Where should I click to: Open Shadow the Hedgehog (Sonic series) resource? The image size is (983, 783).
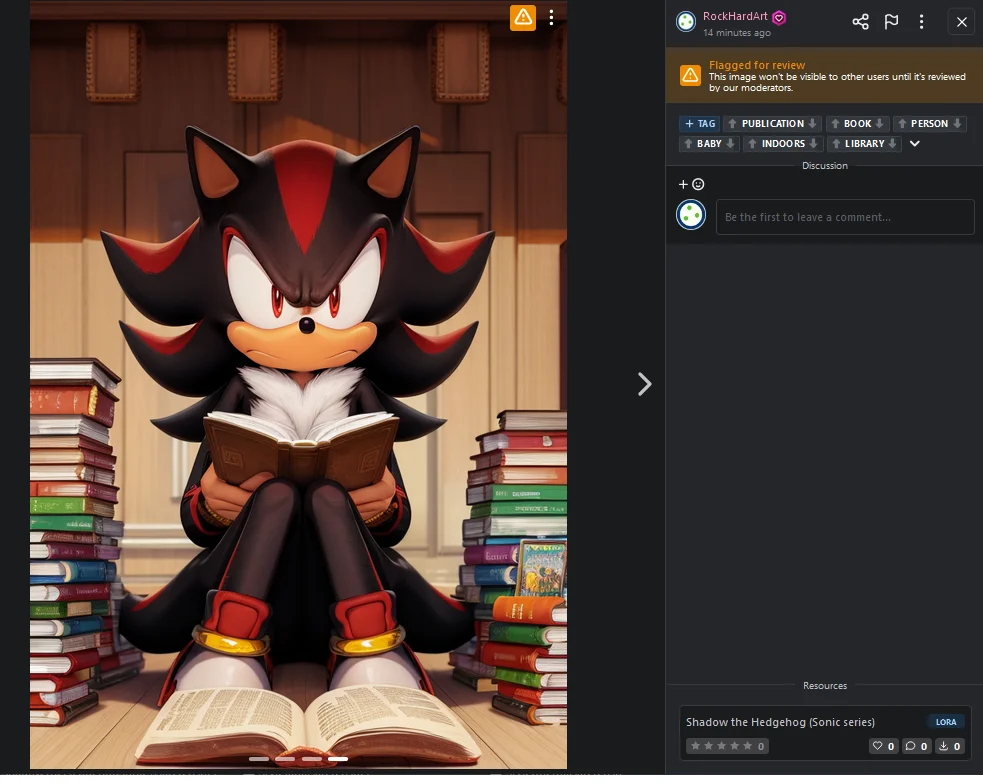[x=781, y=723]
